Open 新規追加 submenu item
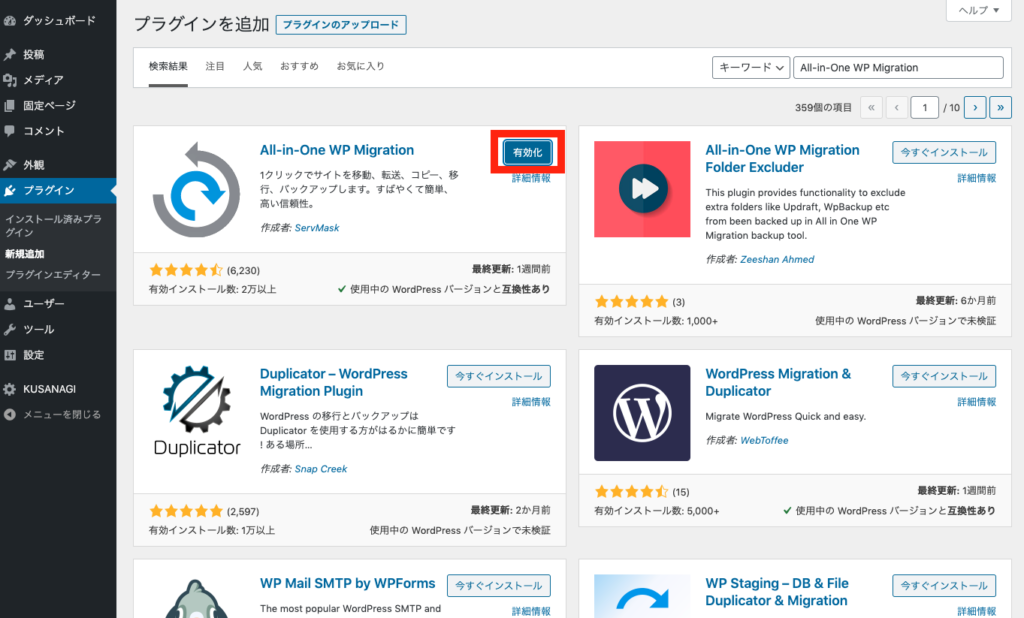Screen dimensions: 1024x618 click(x=25, y=254)
